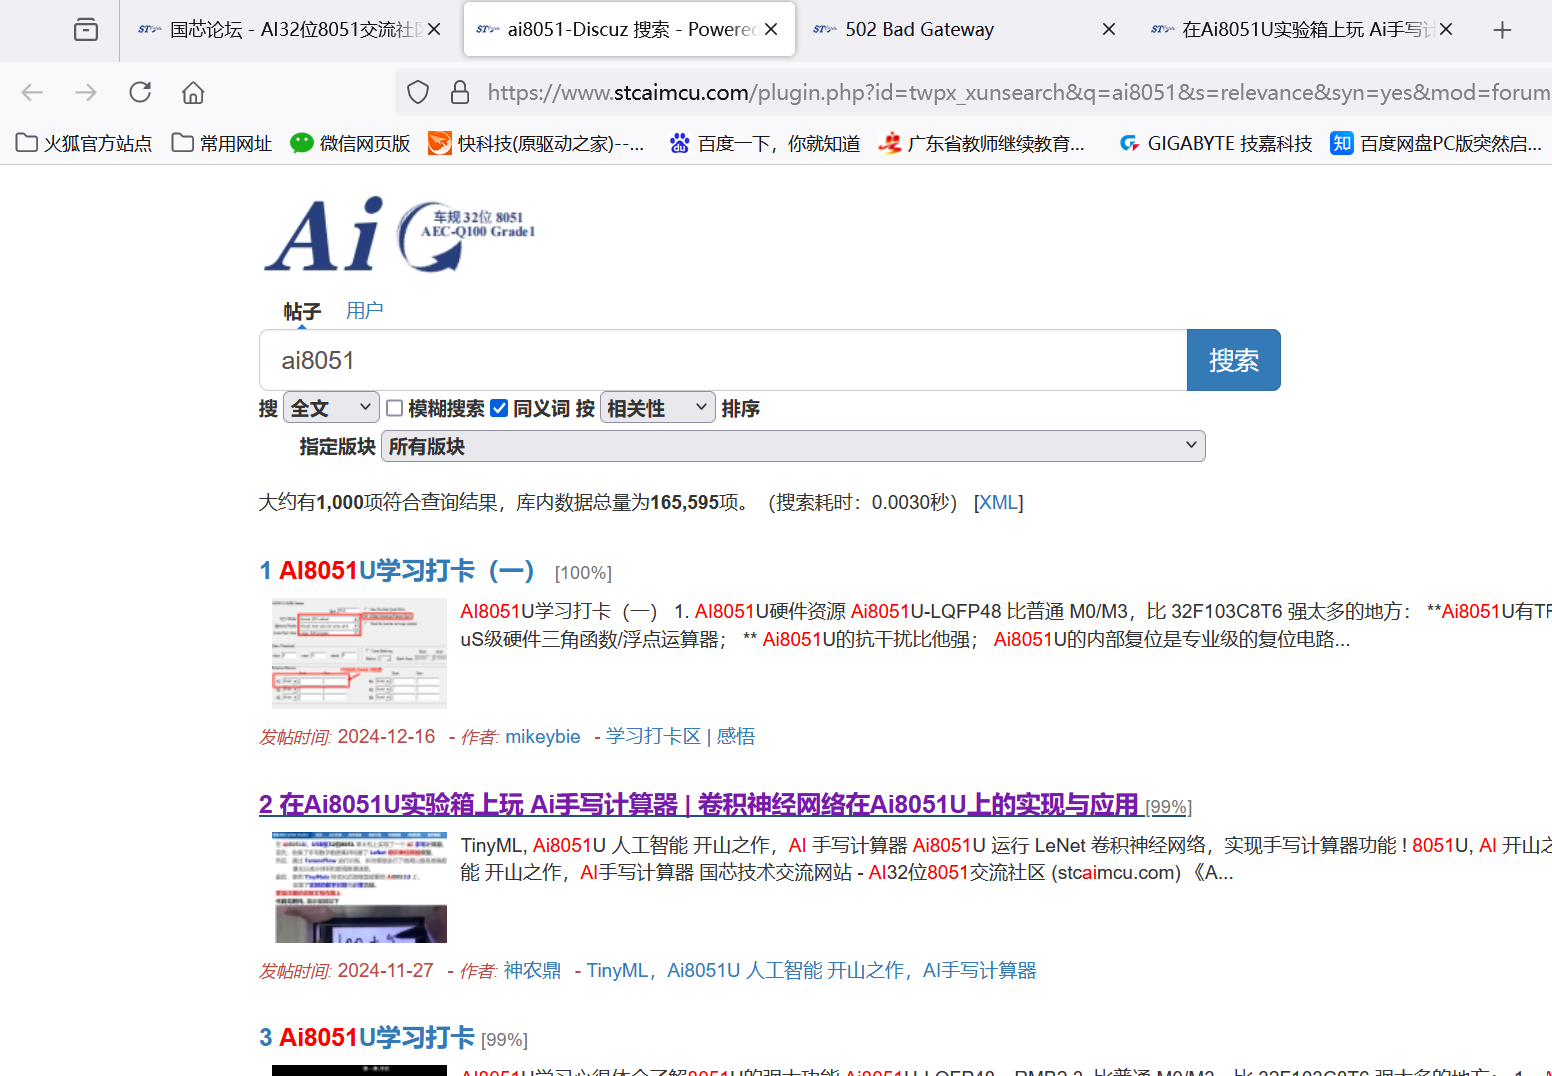The width and height of the screenshot is (1552, 1076).
Task: Enable the 模糊搜索 checkbox
Action: pos(395,408)
